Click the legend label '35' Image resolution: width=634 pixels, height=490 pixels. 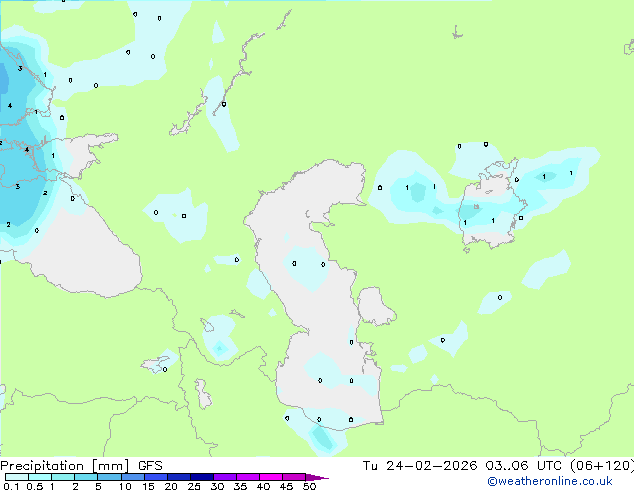point(240,486)
